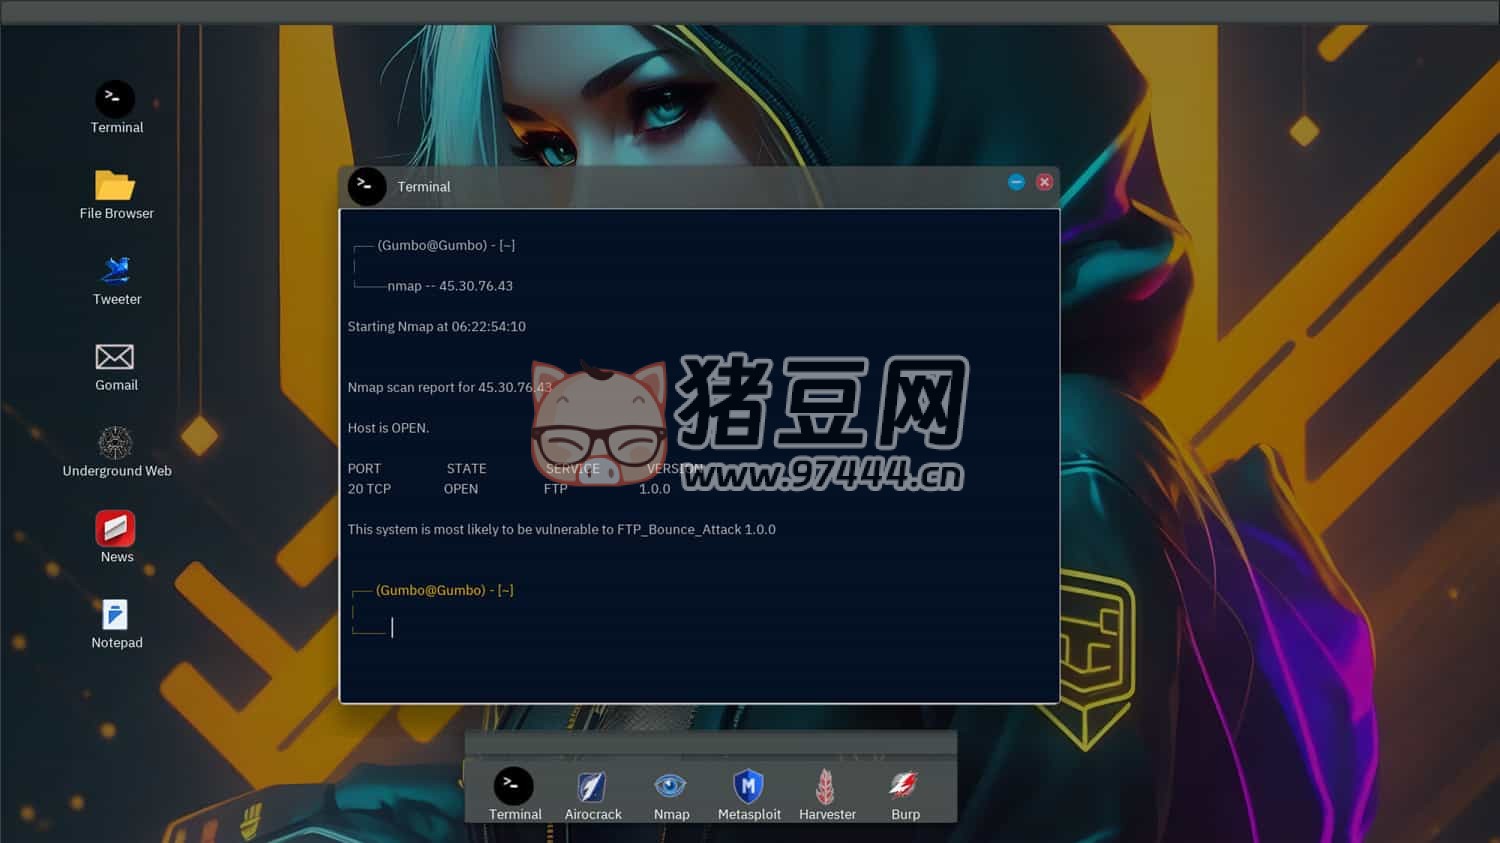1500x843 pixels.
Task: Click the FTP_Bounce_Attack vulnerability line
Action: 561,530
